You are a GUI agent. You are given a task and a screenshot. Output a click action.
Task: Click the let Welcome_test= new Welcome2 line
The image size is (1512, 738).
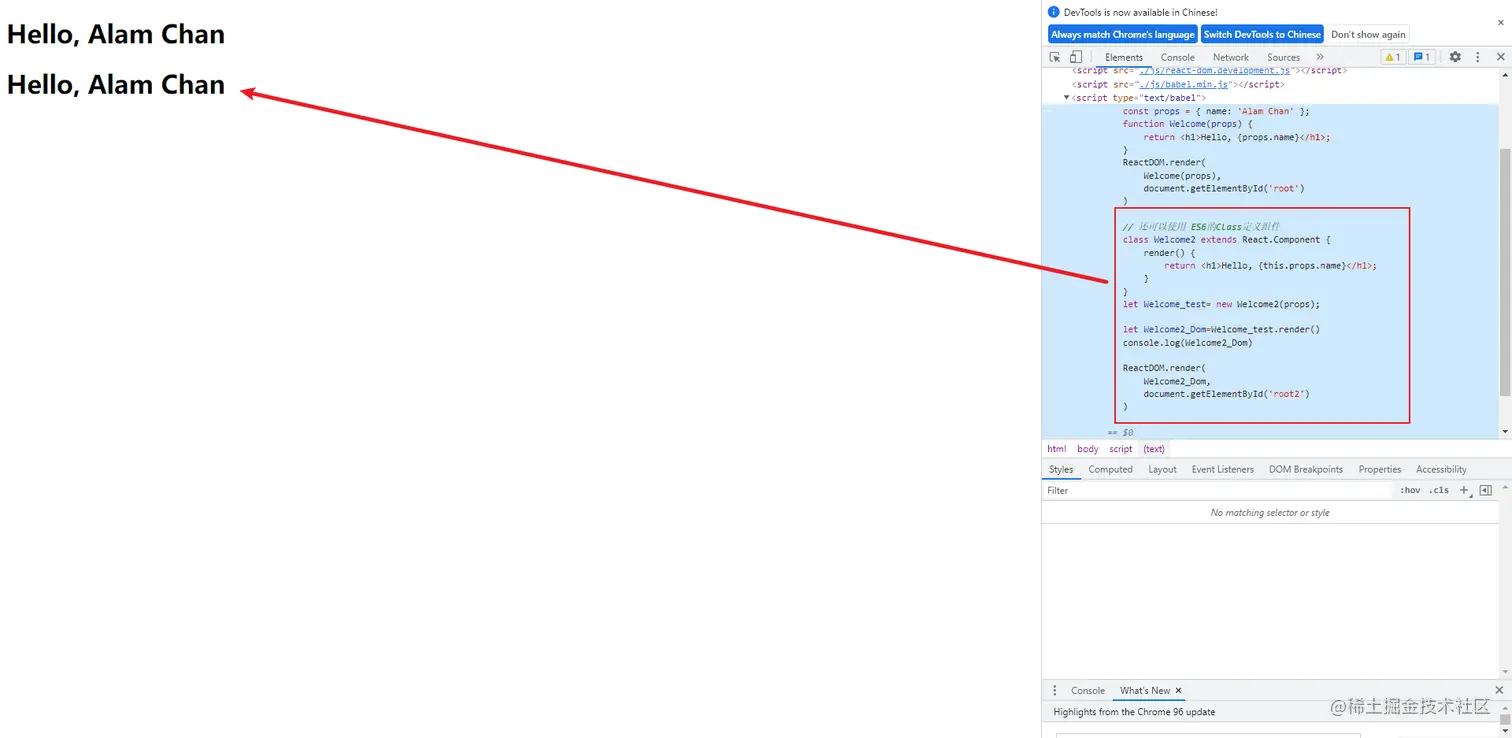click(x=1221, y=304)
